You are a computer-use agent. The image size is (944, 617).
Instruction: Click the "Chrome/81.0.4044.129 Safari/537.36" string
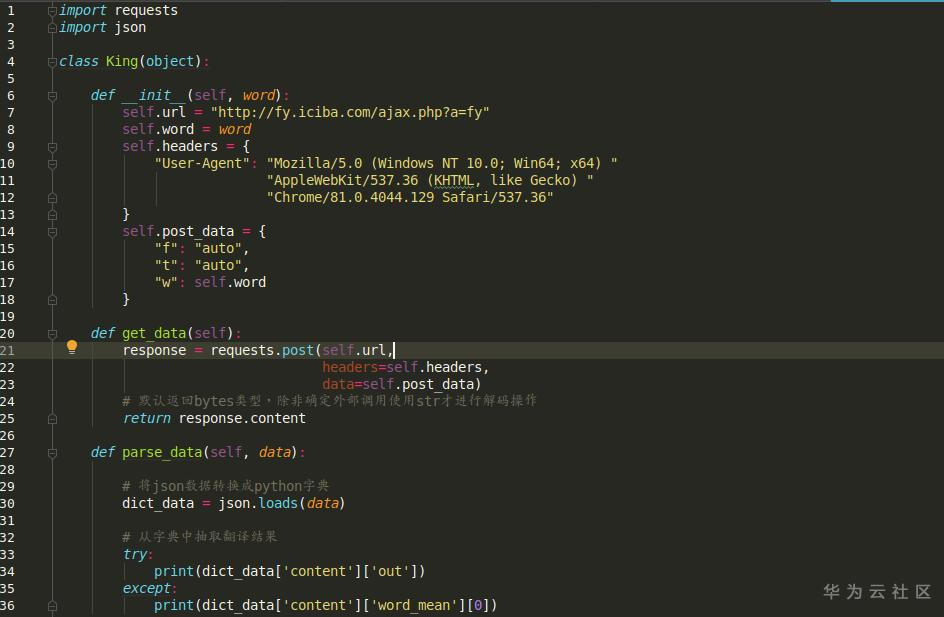coord(410,197)
